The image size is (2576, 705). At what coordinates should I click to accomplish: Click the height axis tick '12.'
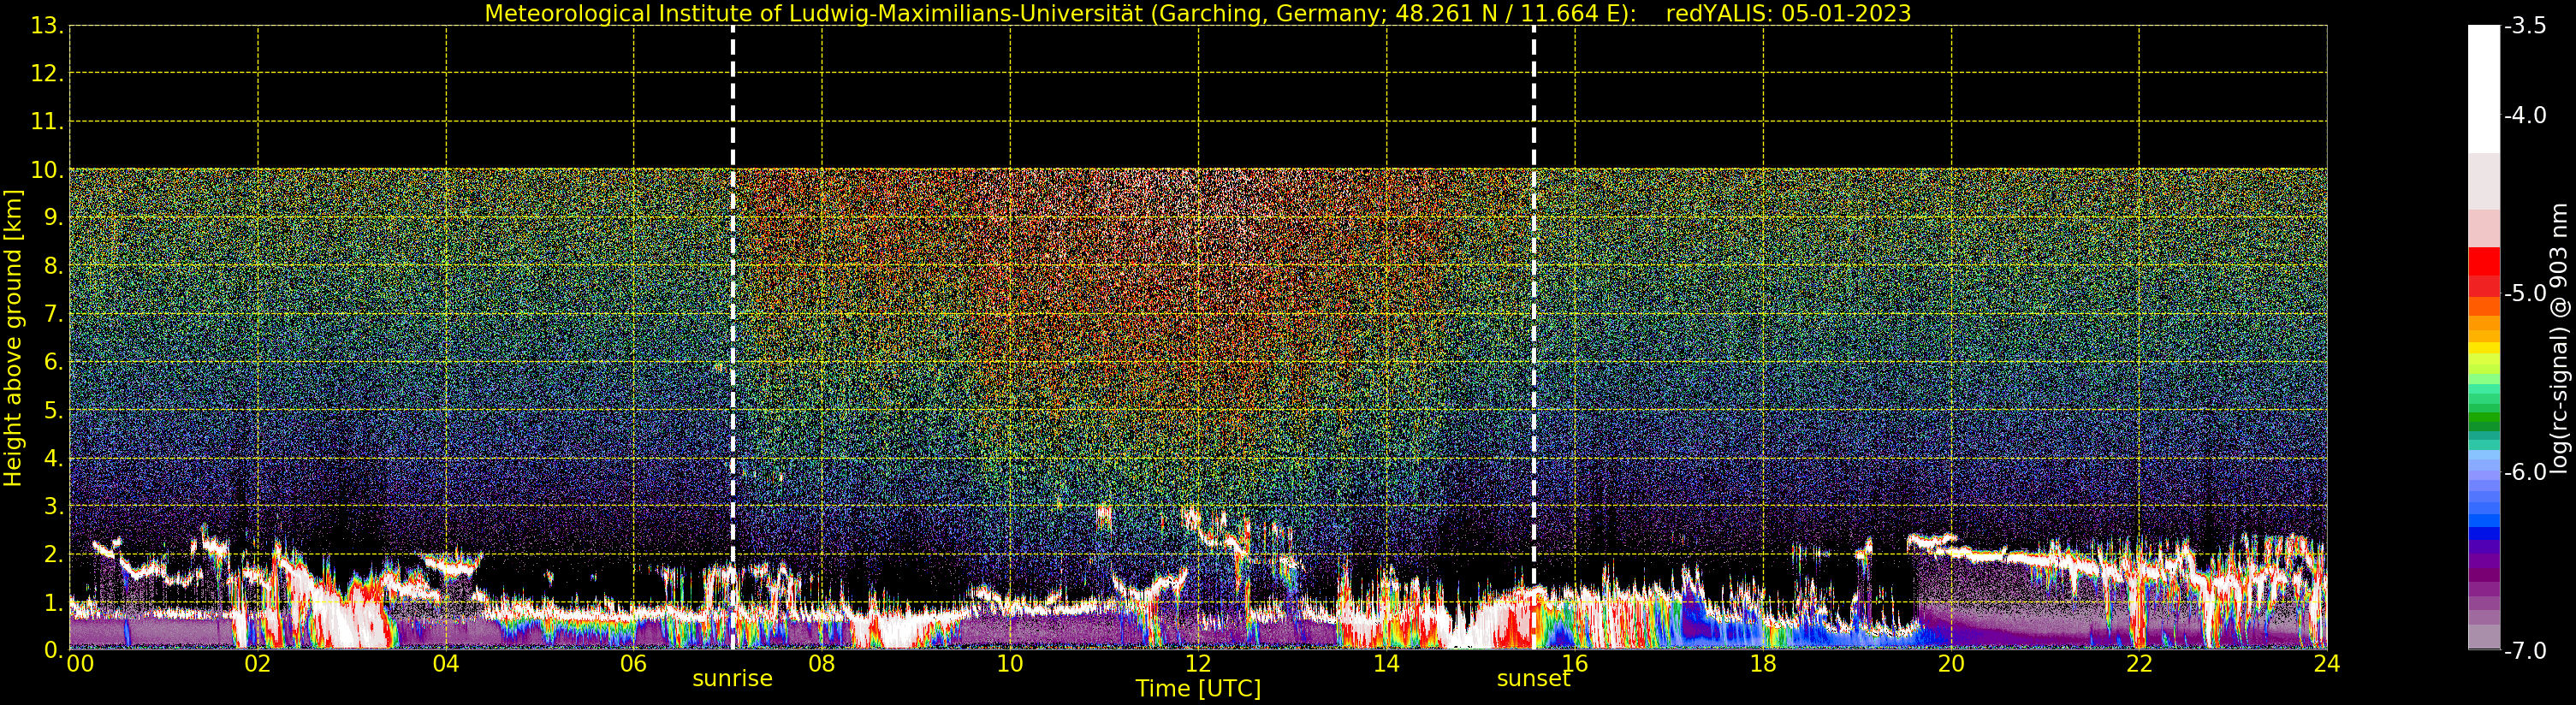tap(47, 73)
